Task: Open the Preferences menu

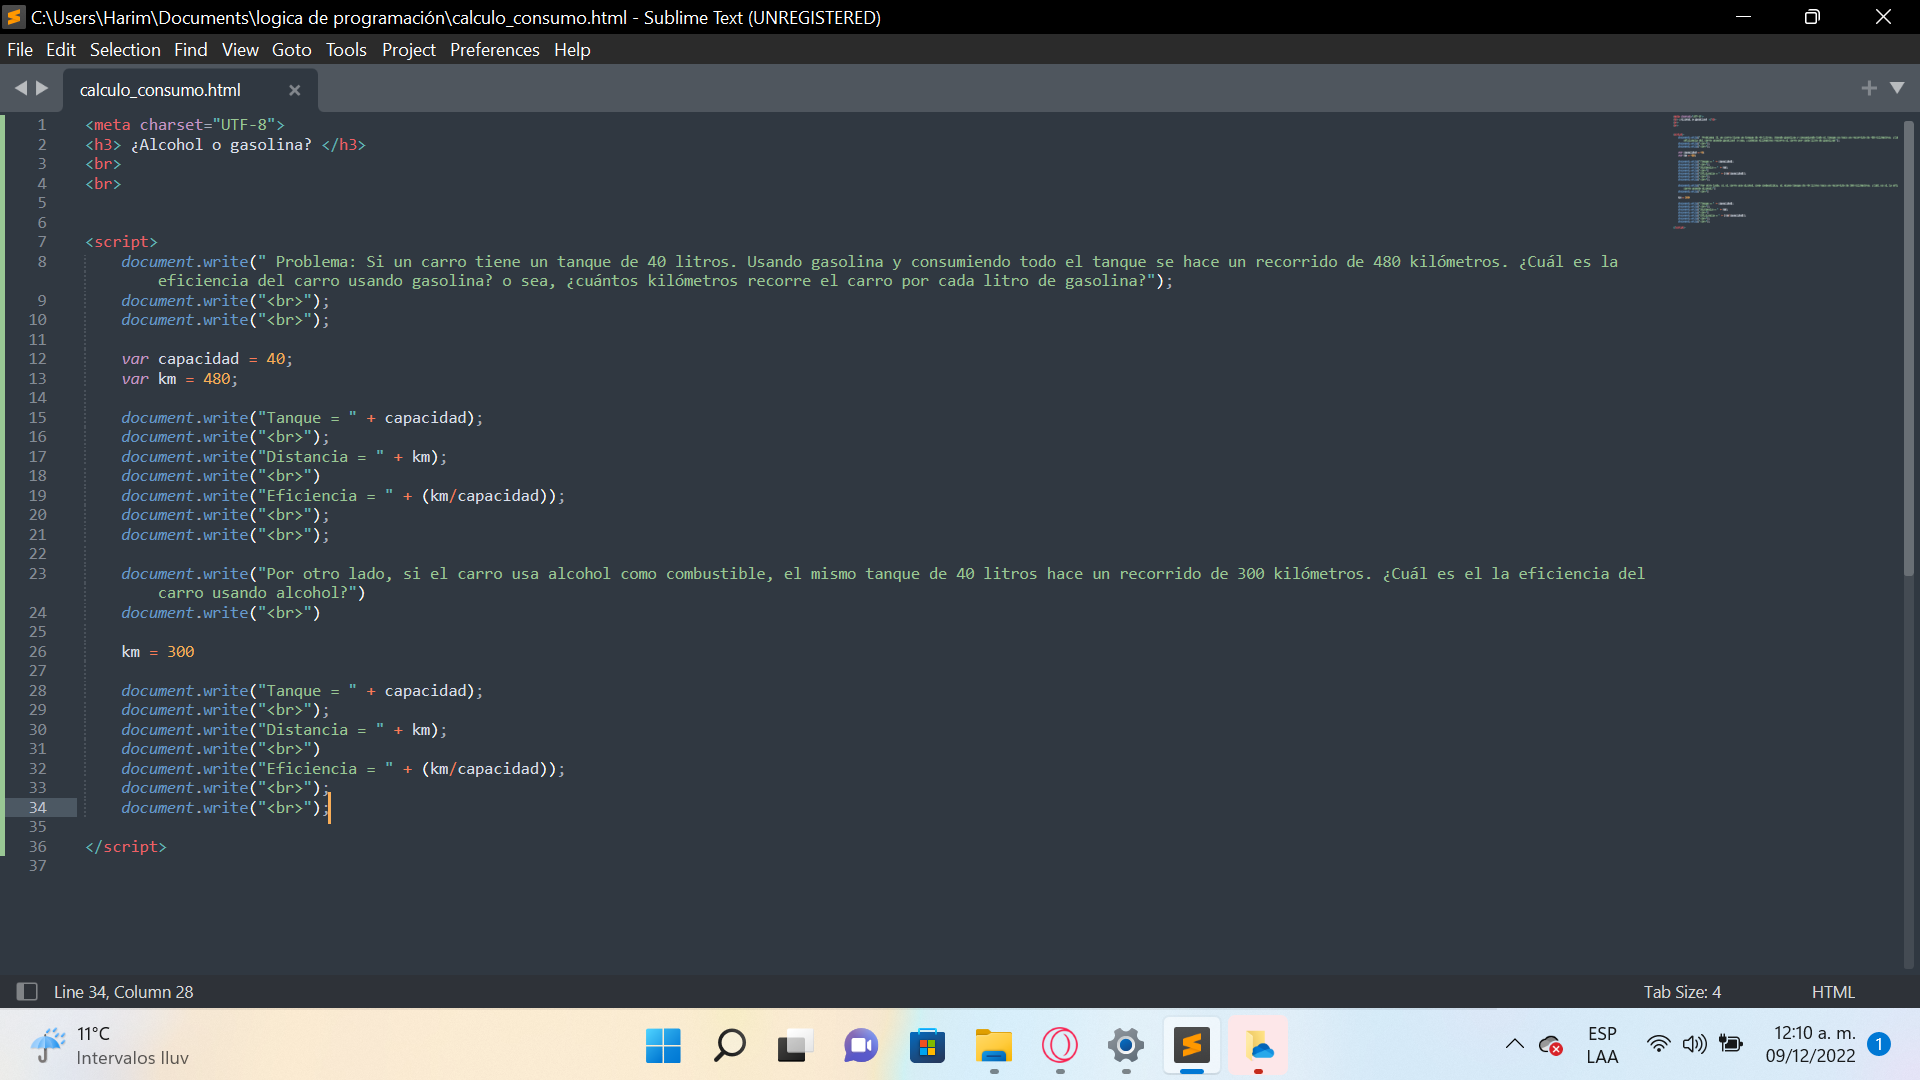Action: (x=495, y=50)
